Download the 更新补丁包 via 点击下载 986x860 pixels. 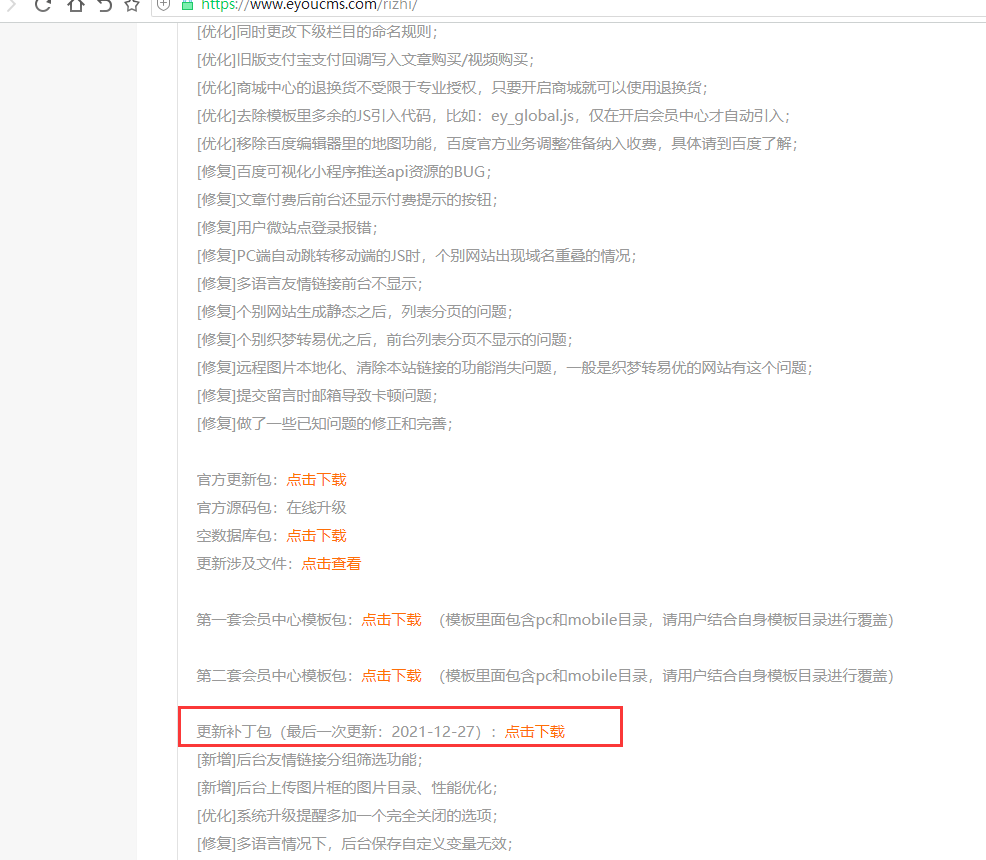[535, 732]
